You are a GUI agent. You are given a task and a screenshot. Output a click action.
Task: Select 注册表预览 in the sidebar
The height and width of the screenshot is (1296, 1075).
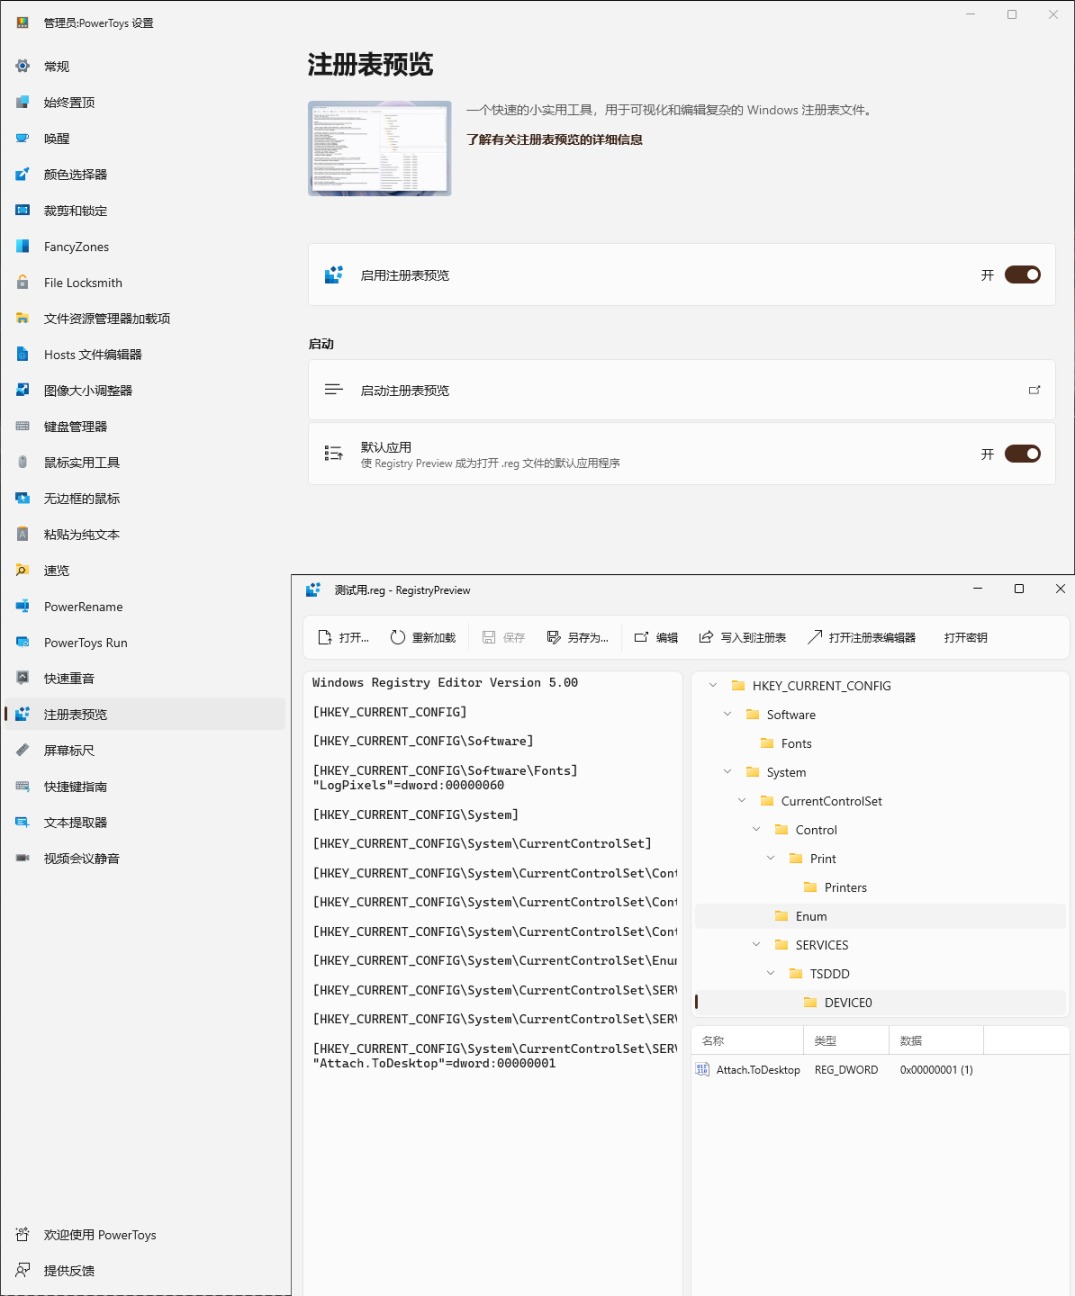click(x=144, y=714)
